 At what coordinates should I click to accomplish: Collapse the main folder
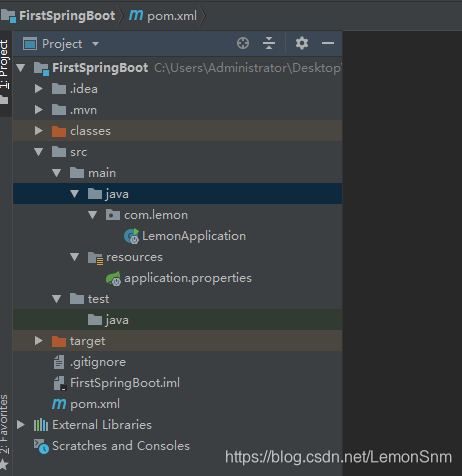coord(57,173)
